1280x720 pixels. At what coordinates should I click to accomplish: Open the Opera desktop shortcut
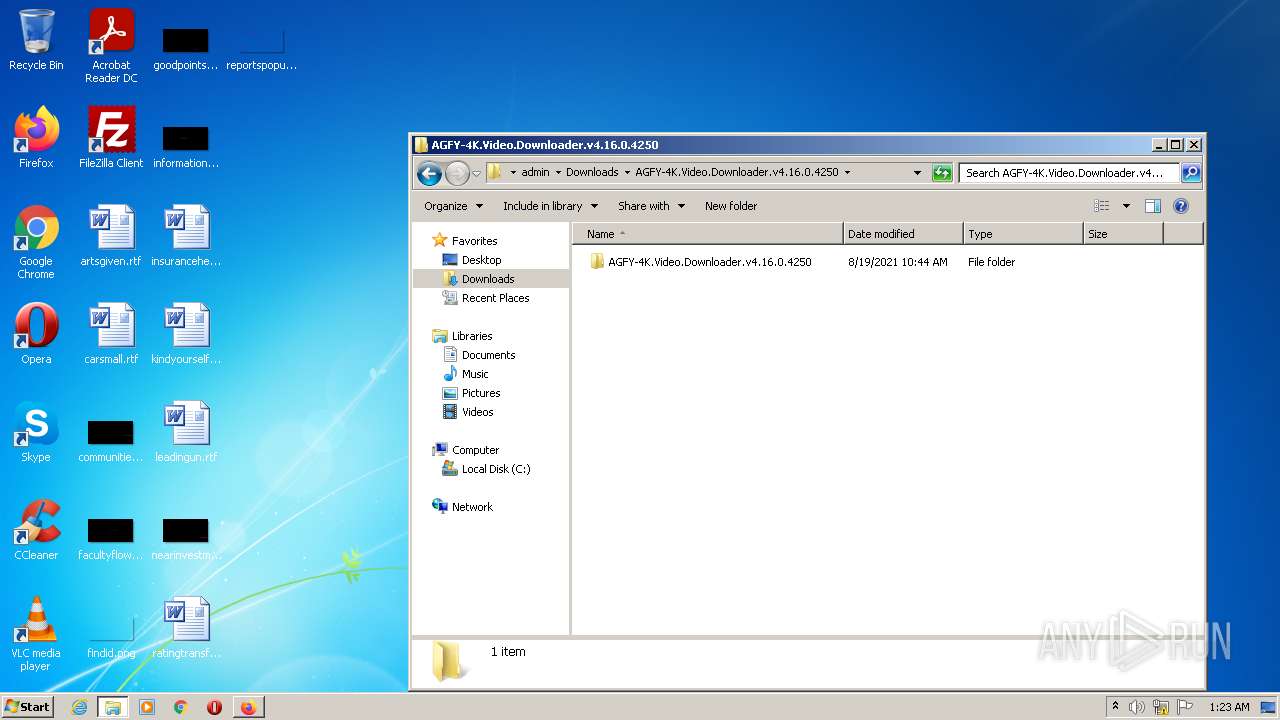click(x=36, y=334)
